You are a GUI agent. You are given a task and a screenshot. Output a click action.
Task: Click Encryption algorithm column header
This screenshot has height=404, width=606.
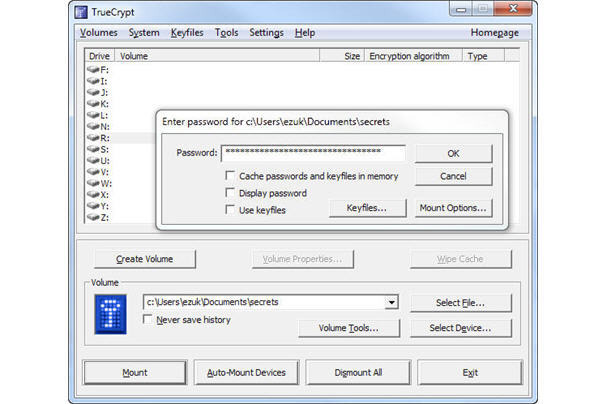point(413,56)
